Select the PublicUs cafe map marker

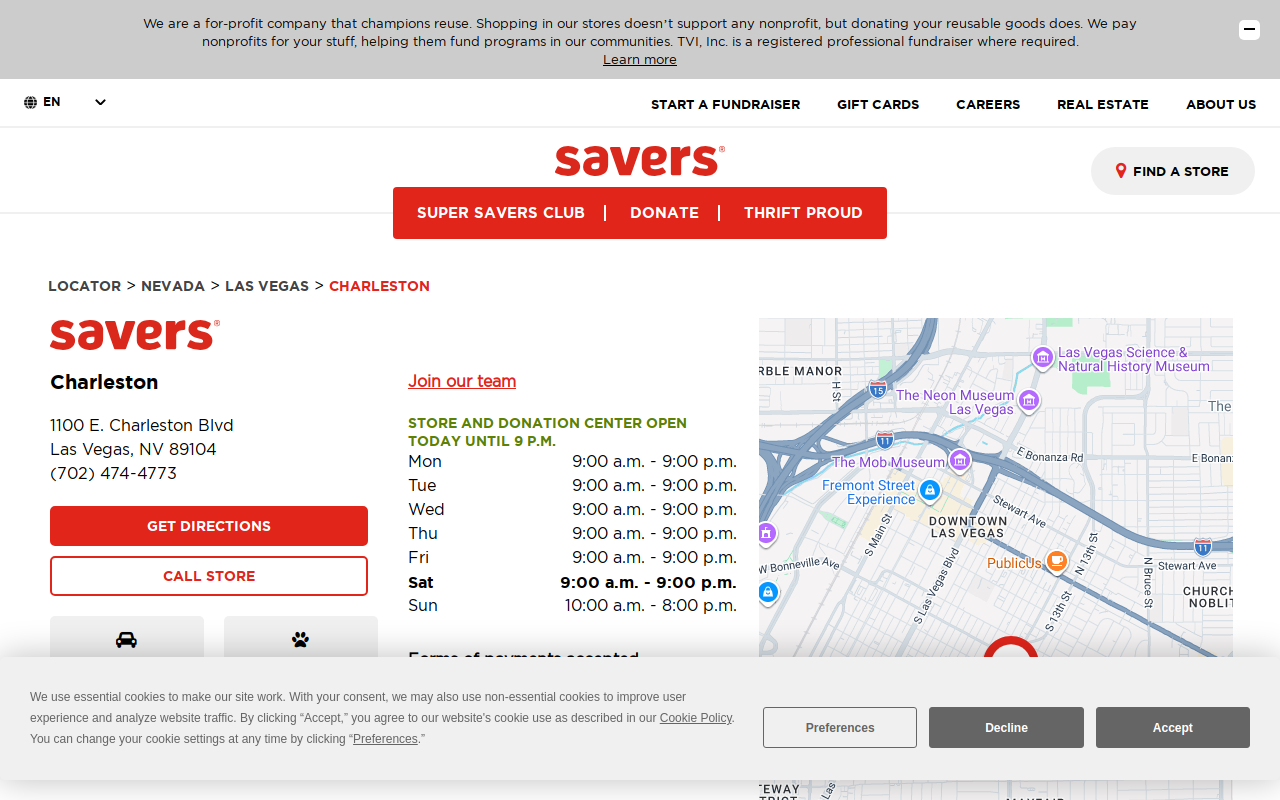[1056, 560]
